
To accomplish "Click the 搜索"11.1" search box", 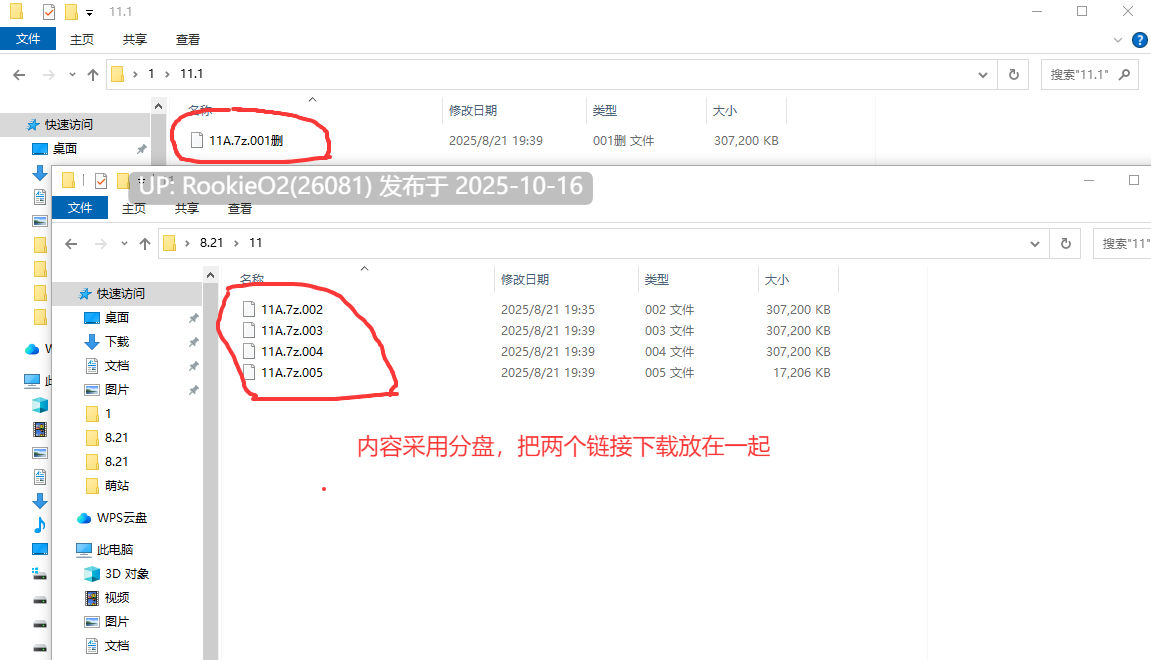I will click(1089, 74).
